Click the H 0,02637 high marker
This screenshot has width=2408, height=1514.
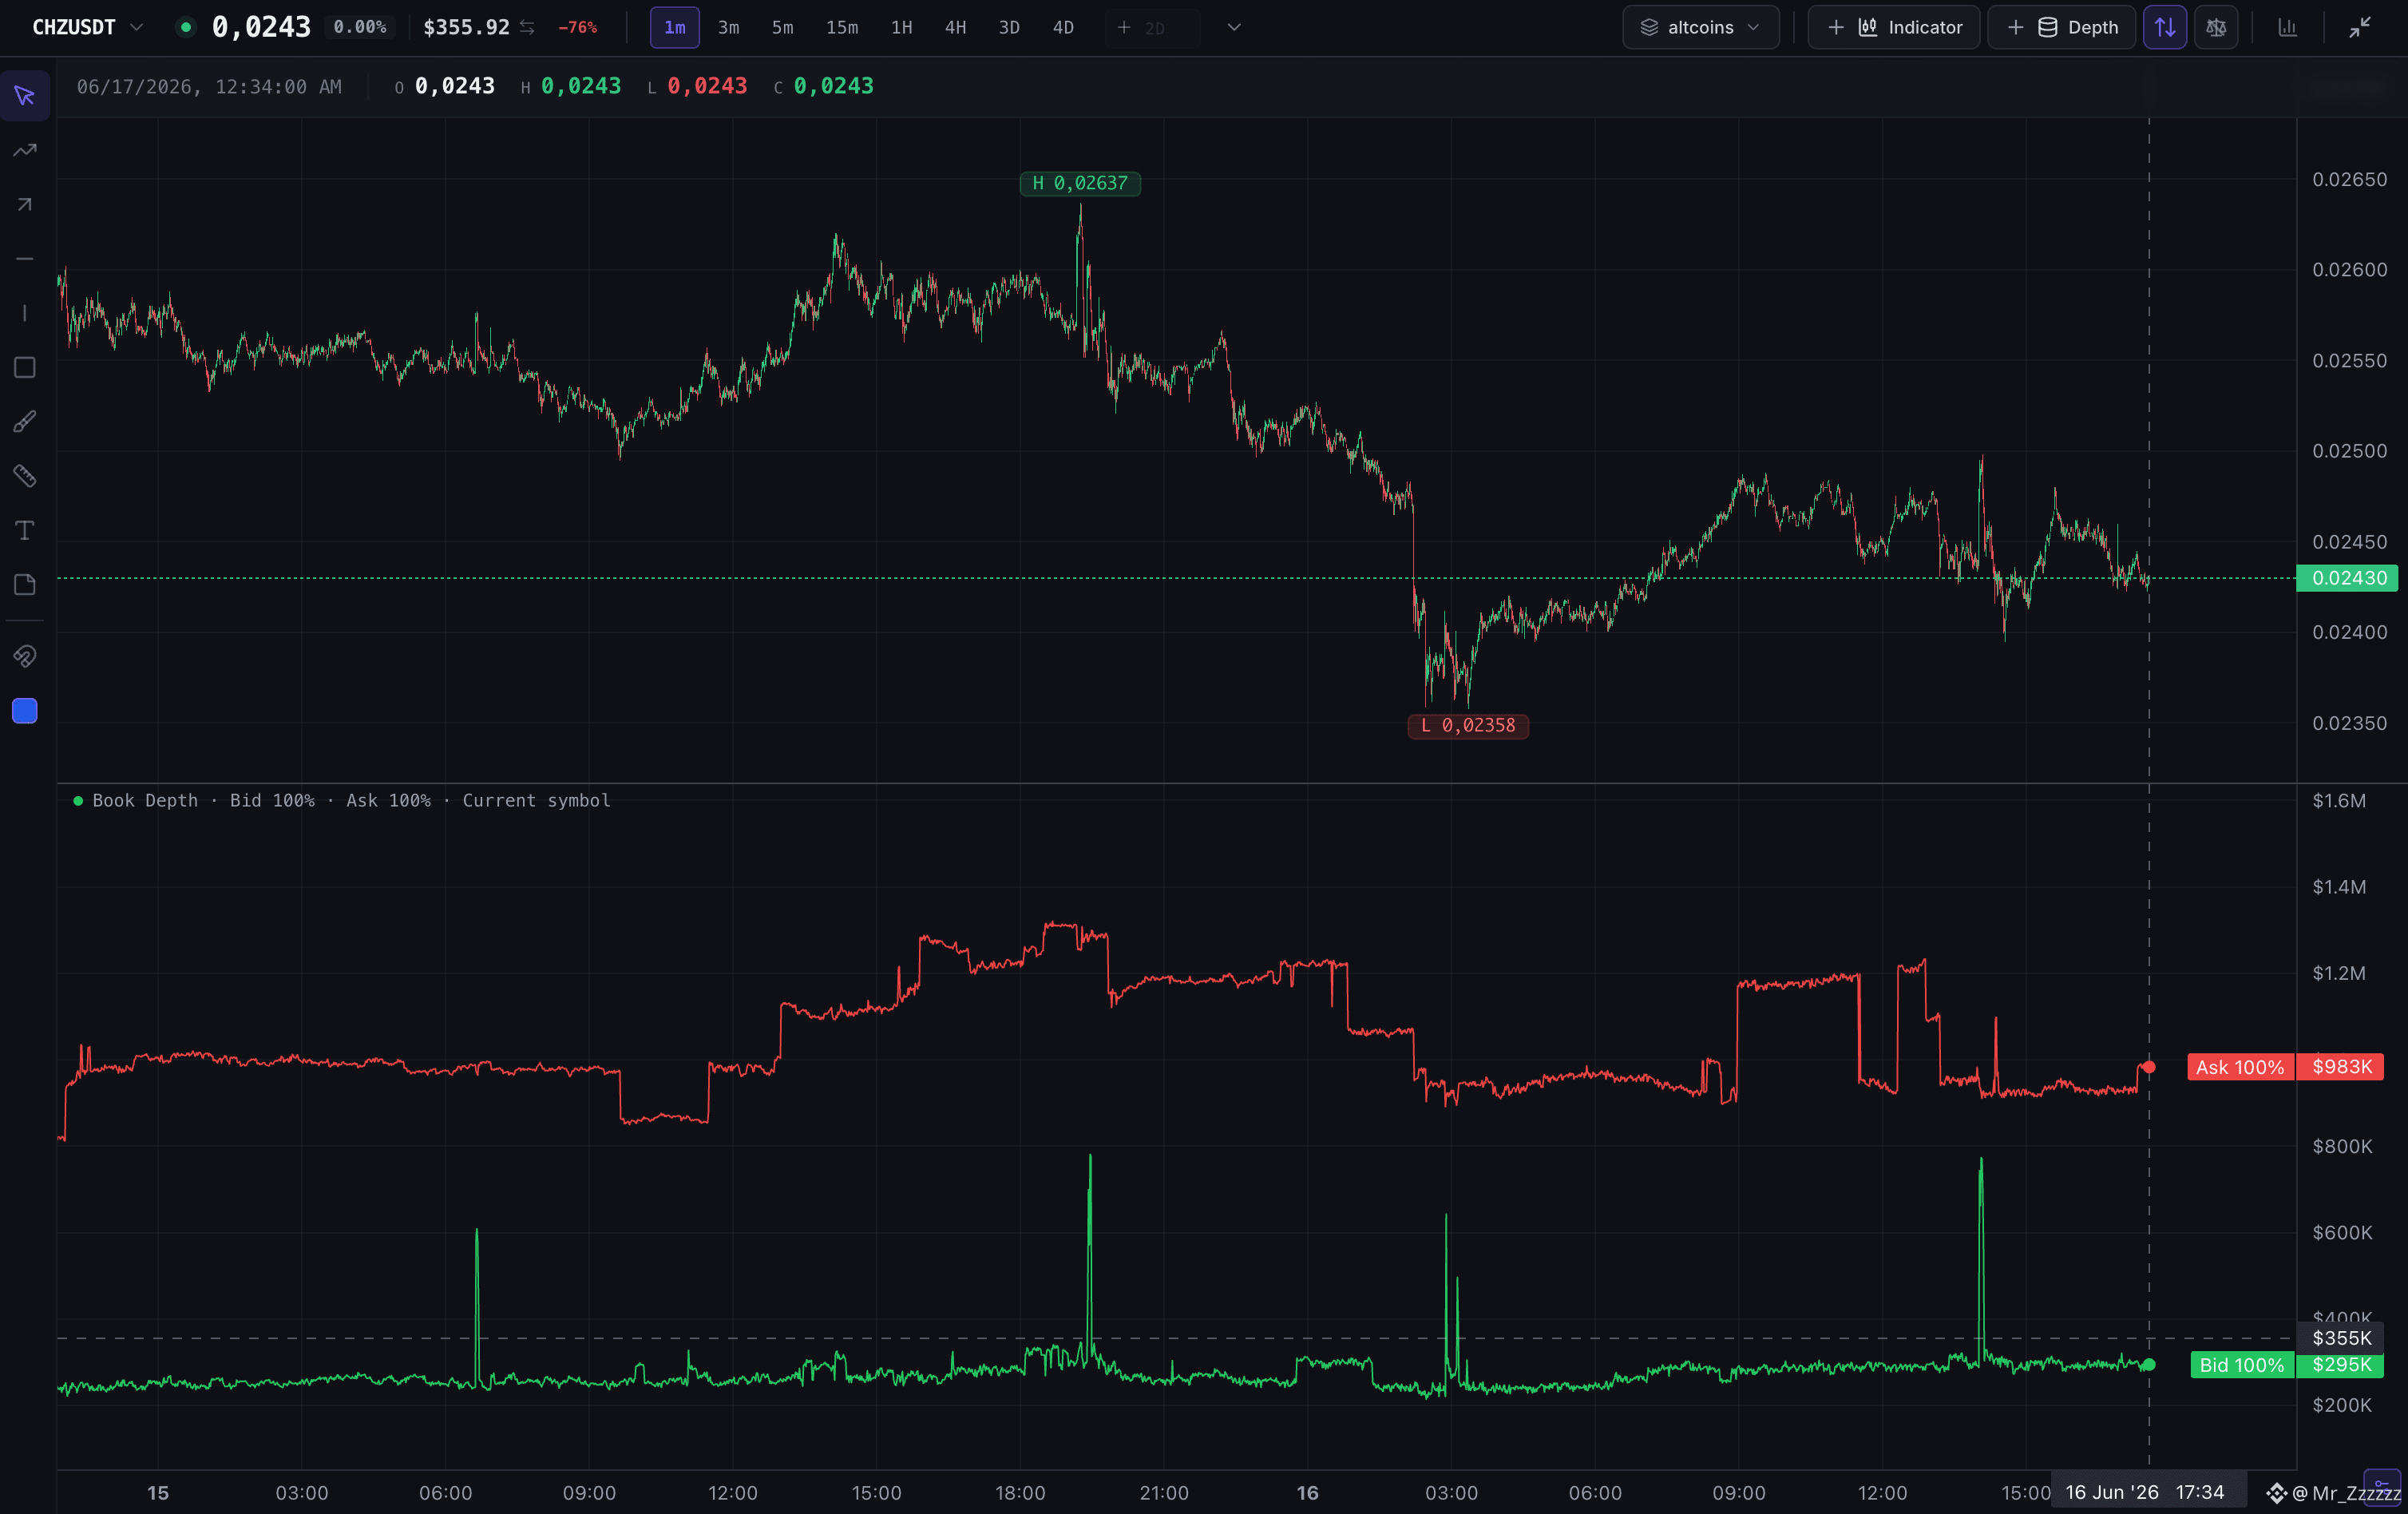click(1080, 183)
